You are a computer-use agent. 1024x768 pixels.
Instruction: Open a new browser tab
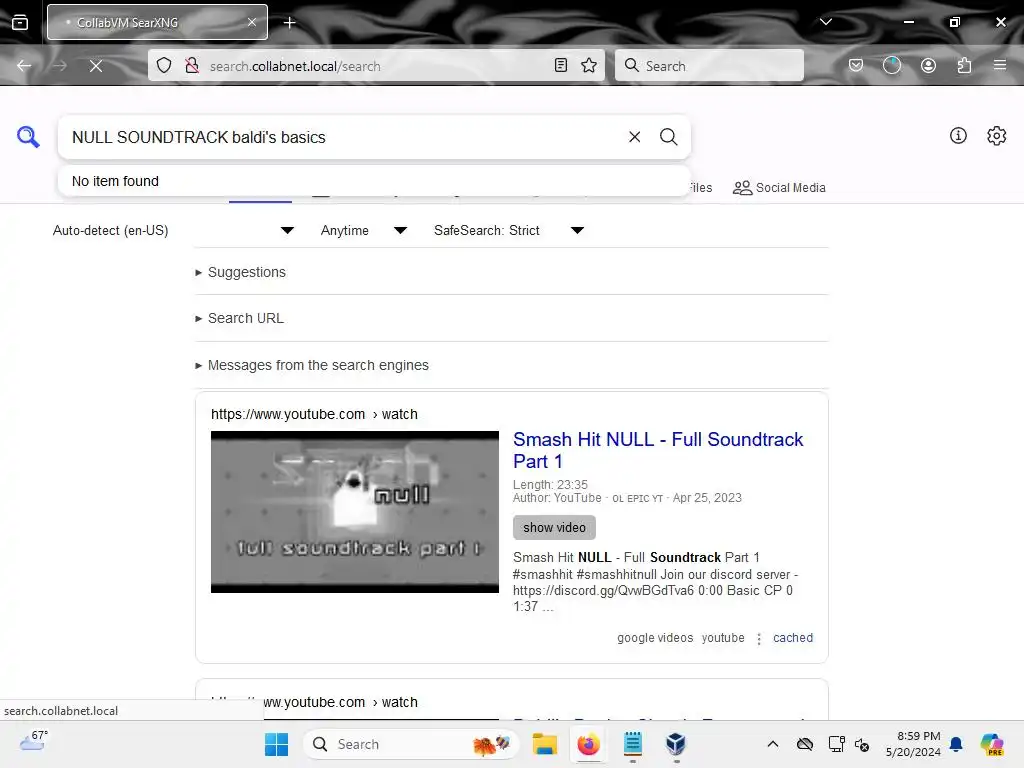pos(289,23)
